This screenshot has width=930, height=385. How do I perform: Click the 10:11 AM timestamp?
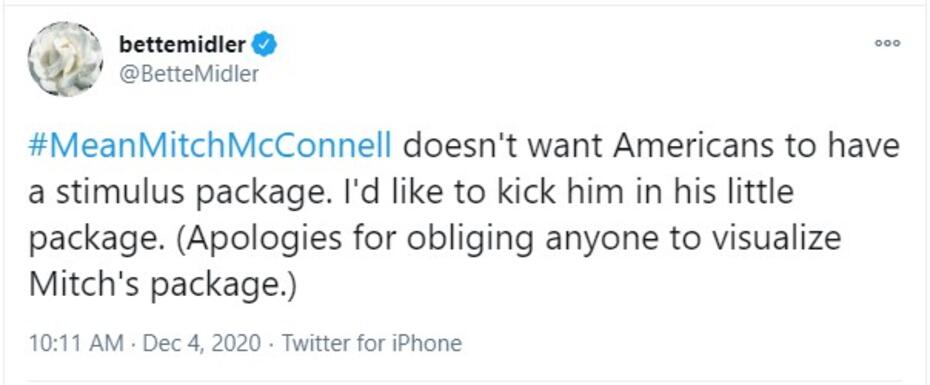(77, 343)
